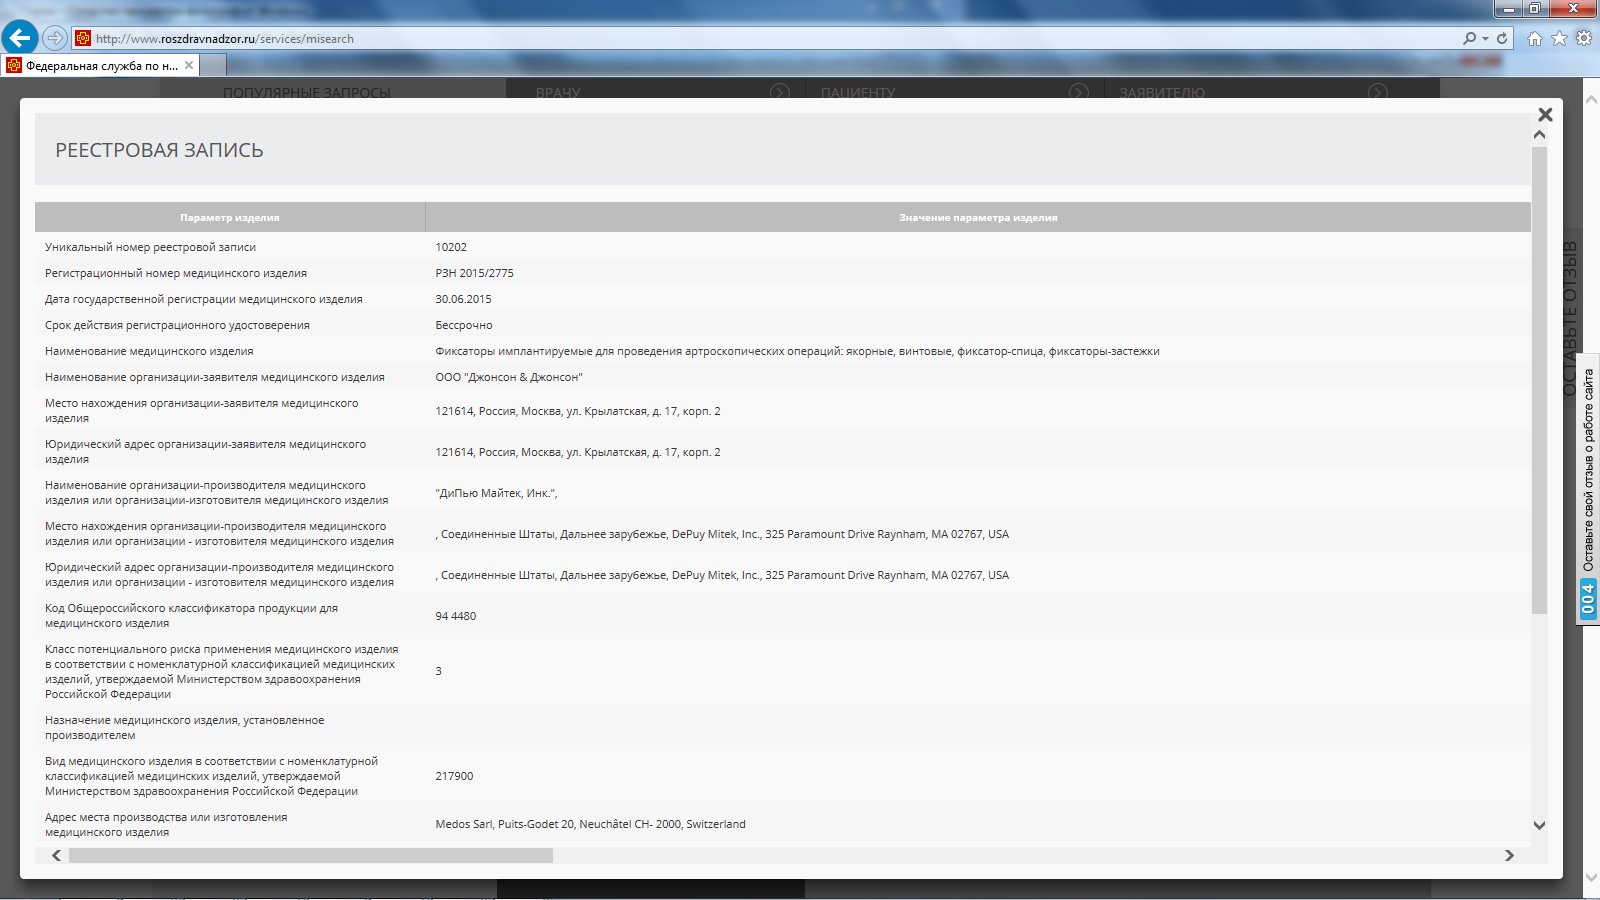This screenshot has width=1600, height=900.
Task: Select the Федеральная служба browser tab
Action: pos(100,65)
